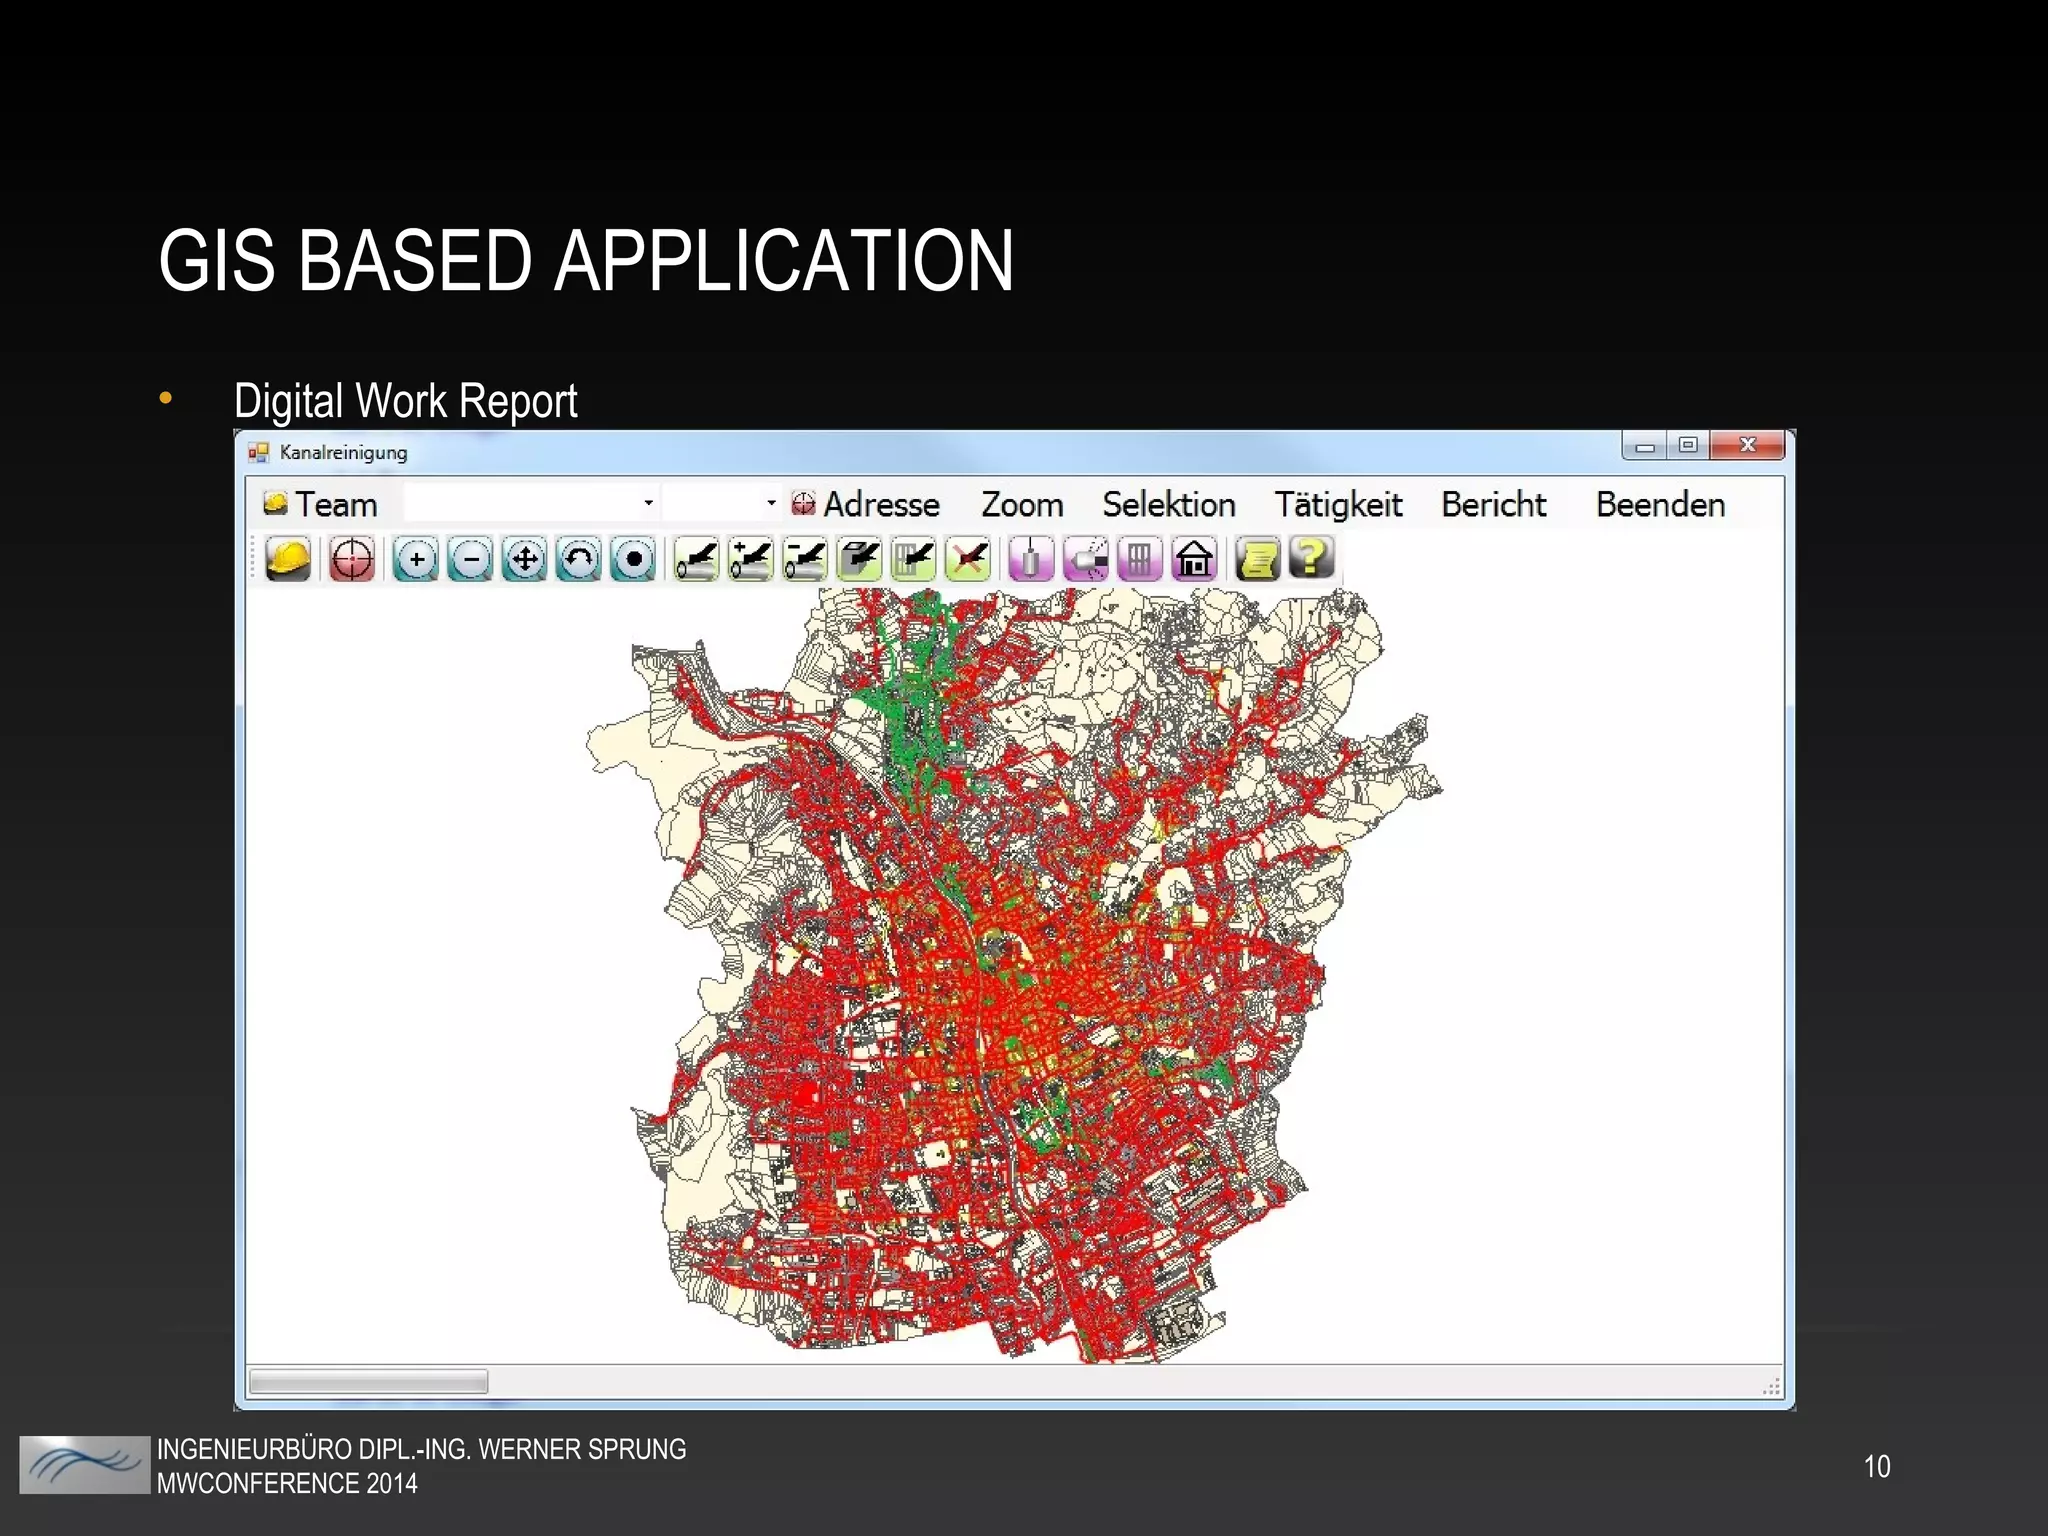The width and height of the screenshot is (2048, 1536).
Task: Click the select grey box object icon
Action: 859,559
